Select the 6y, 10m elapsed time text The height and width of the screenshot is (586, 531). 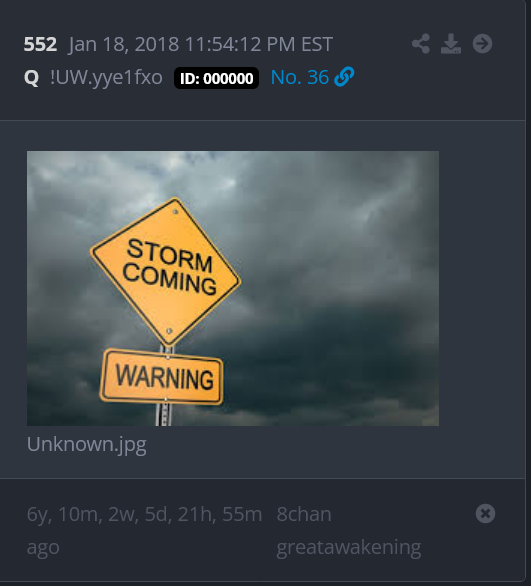[x=144, y=514]
